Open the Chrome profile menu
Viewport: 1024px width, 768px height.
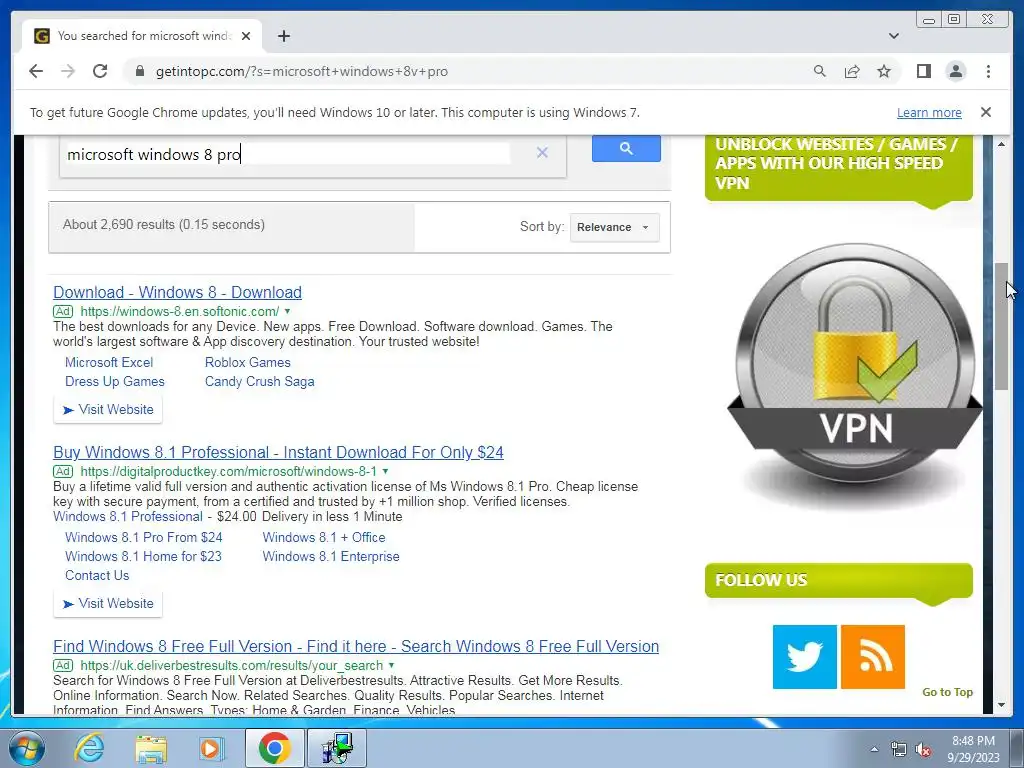955,71
